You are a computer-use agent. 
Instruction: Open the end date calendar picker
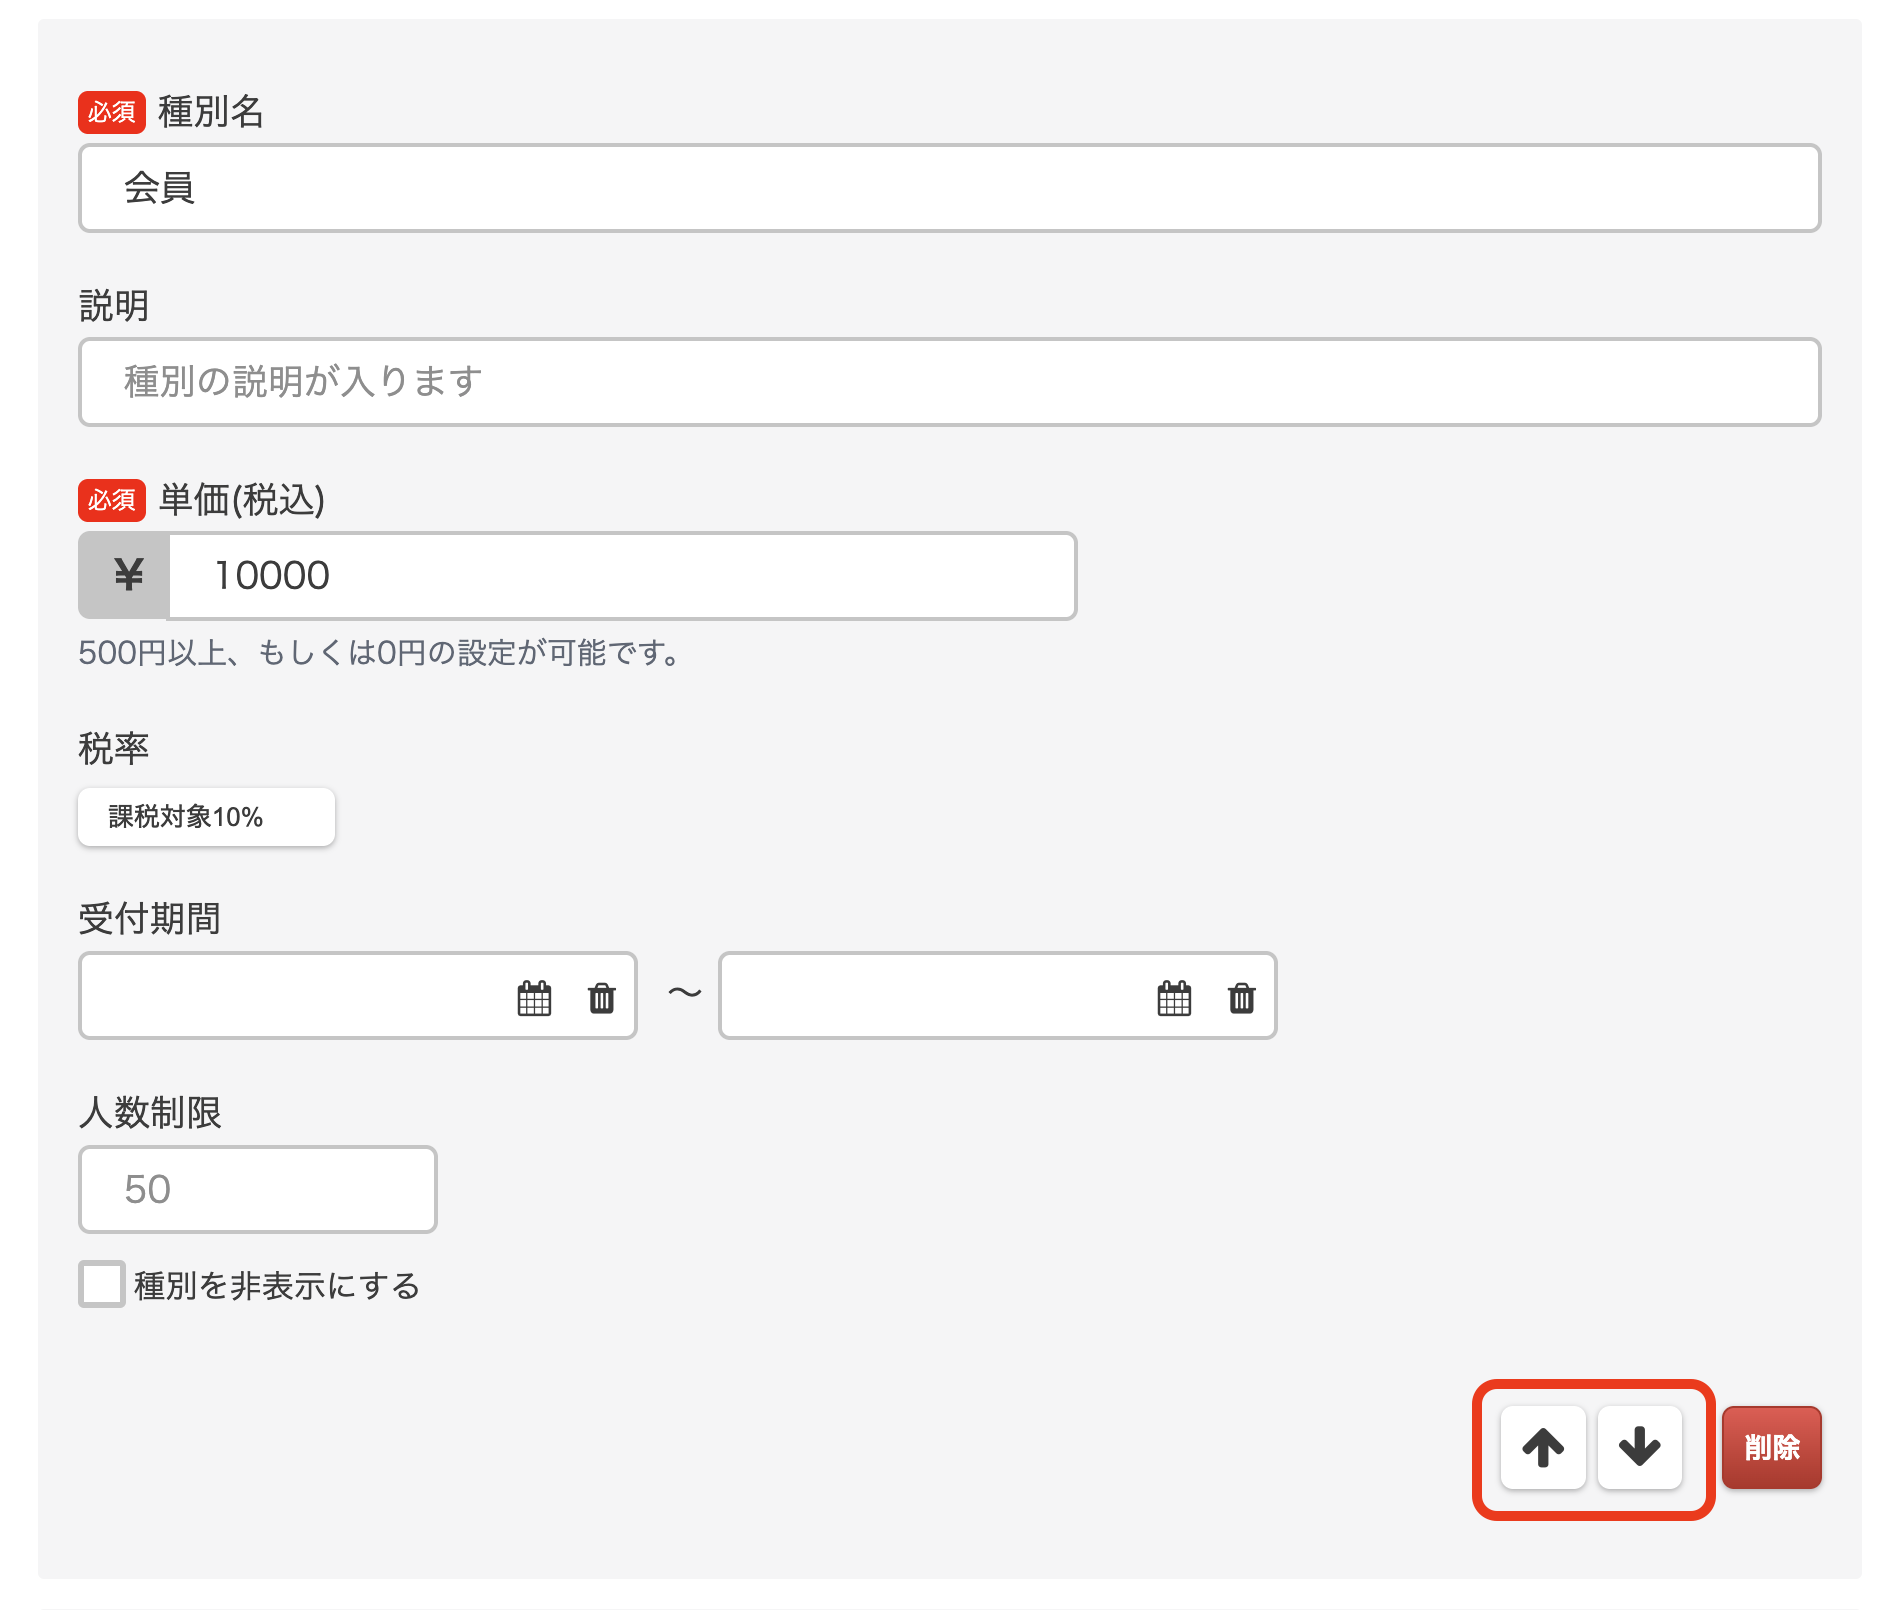1174,998
